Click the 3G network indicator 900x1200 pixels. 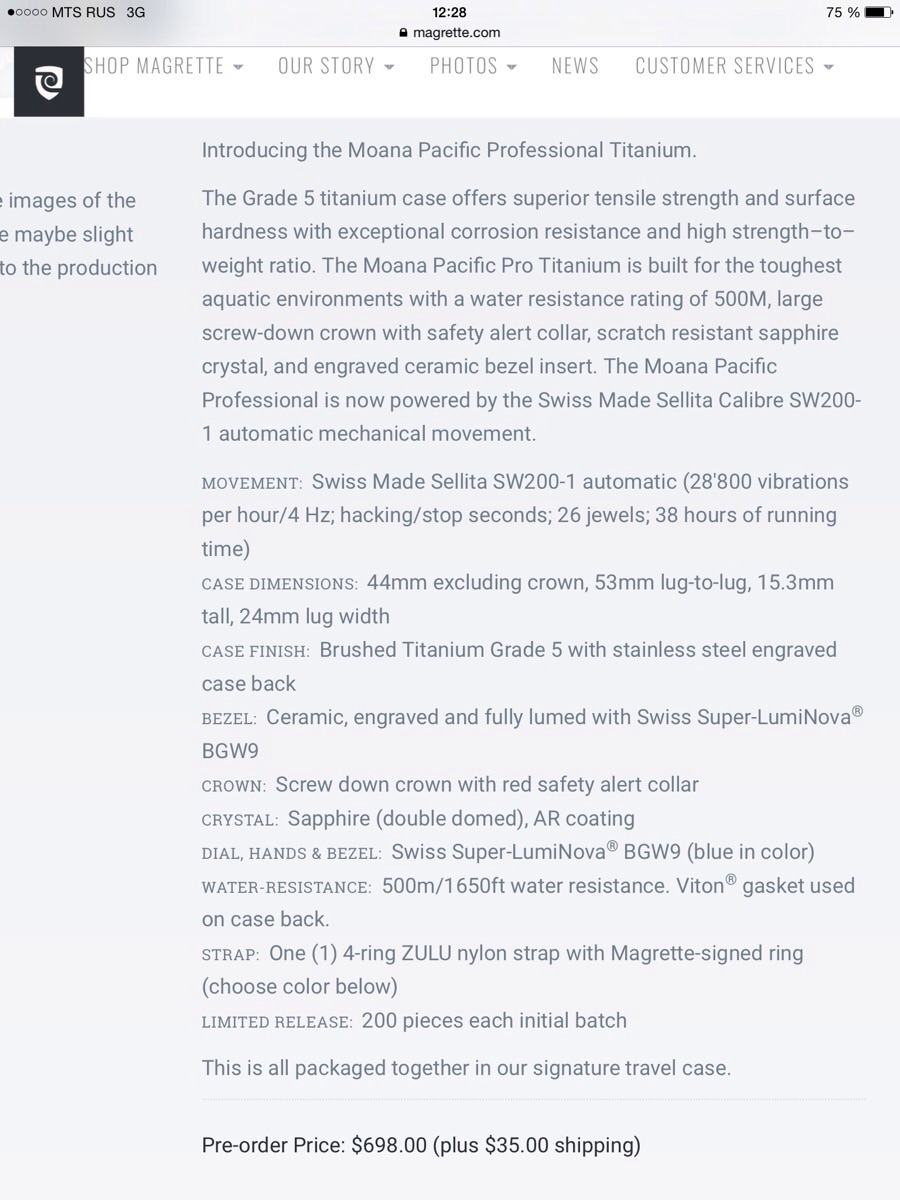coord(135,12)
